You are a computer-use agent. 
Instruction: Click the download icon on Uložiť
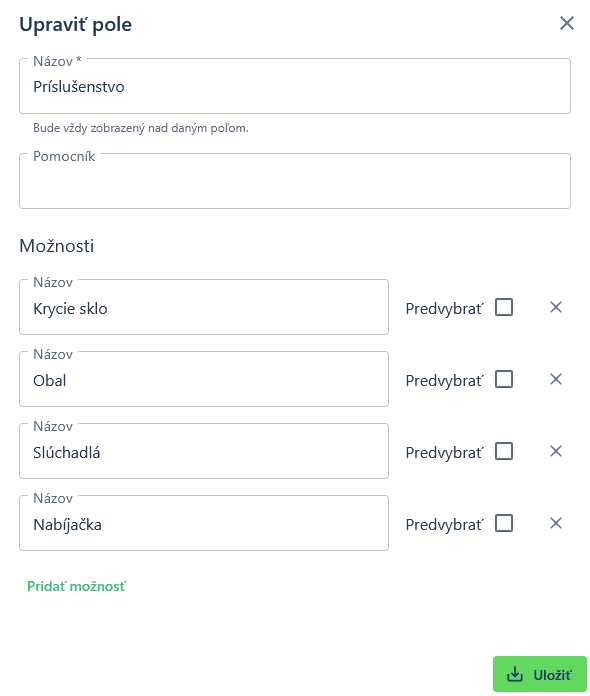pos(515,674)
